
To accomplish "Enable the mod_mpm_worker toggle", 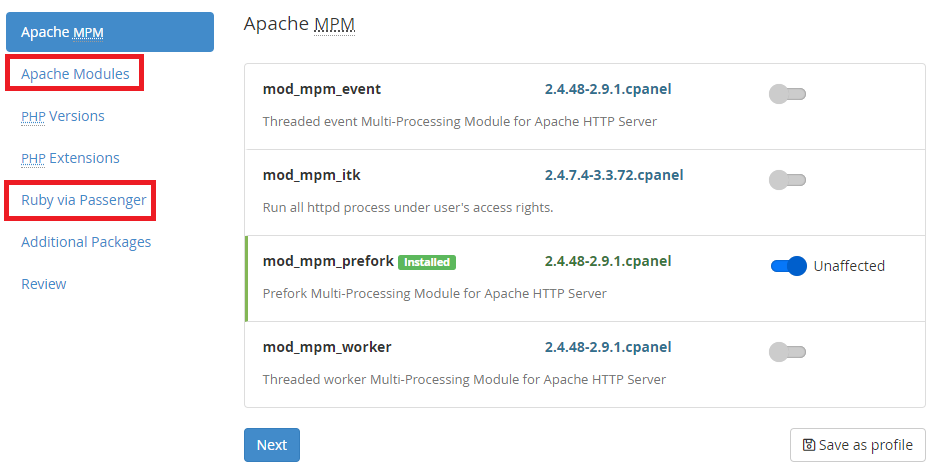I will (x=787, y=352).
